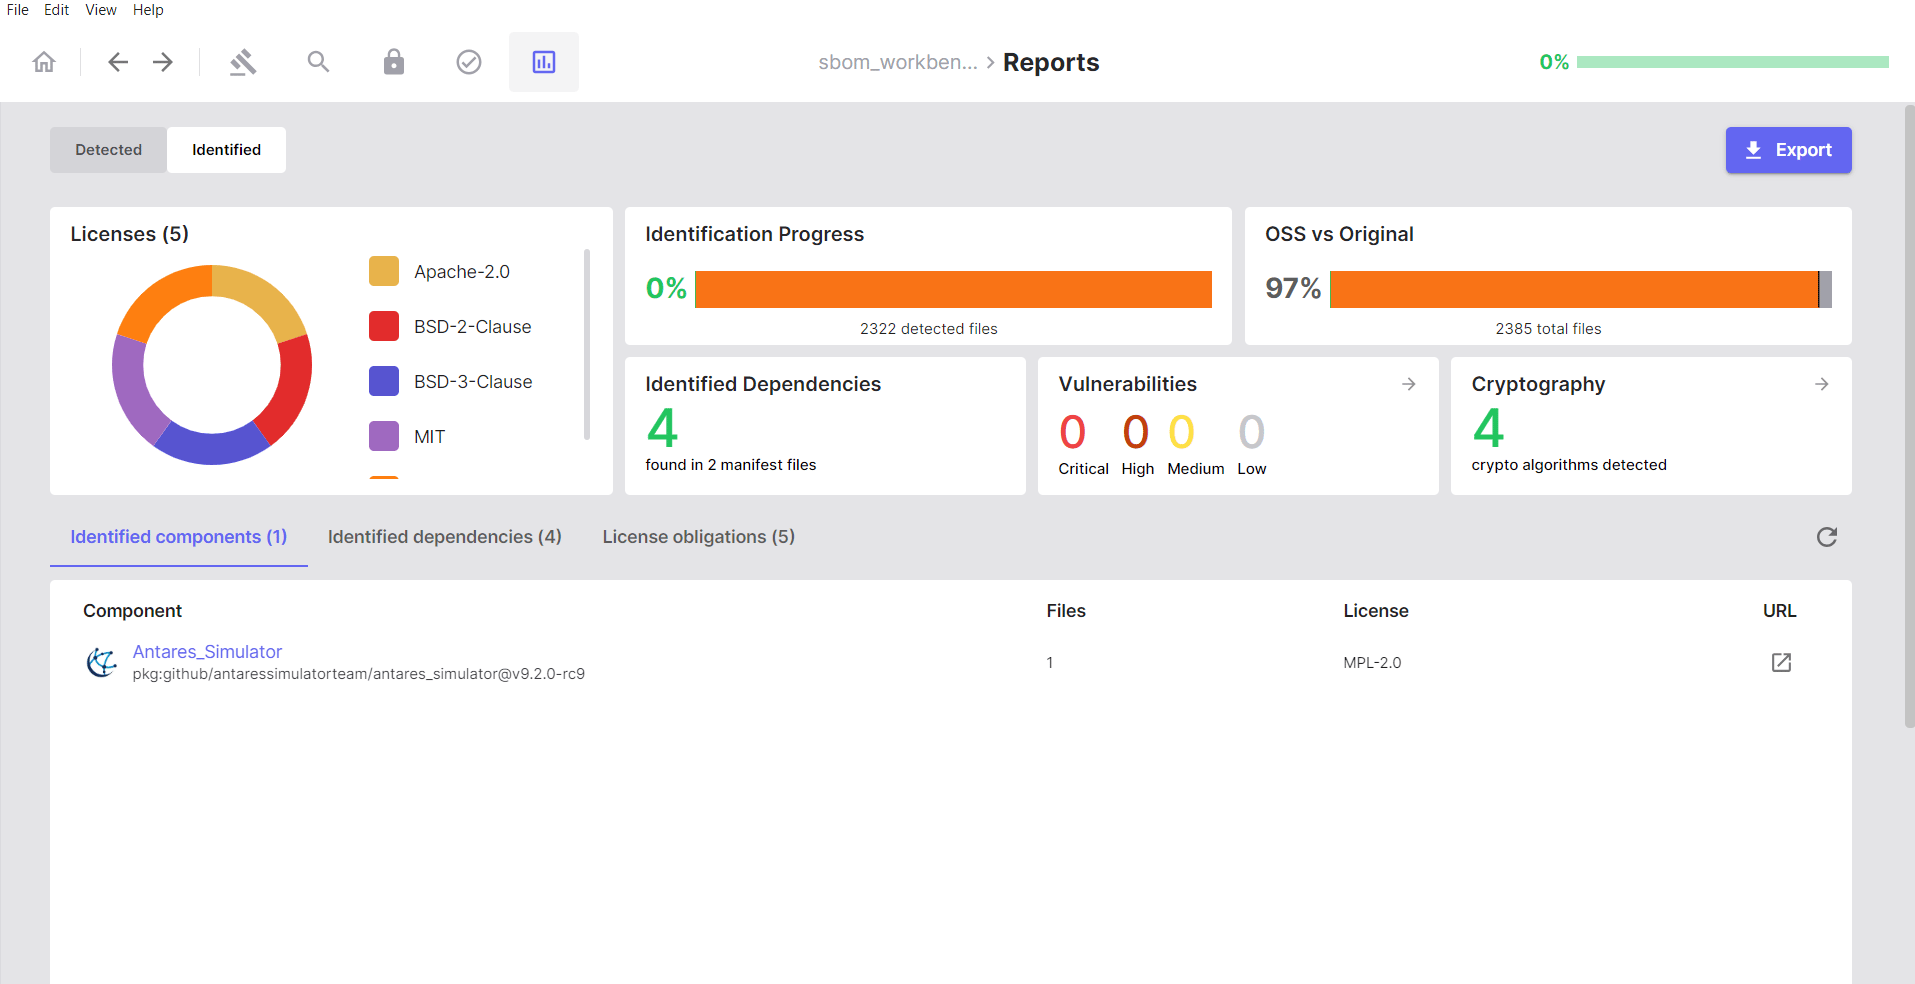Click the antares_simulator purl text

click(x=359, y=674)
